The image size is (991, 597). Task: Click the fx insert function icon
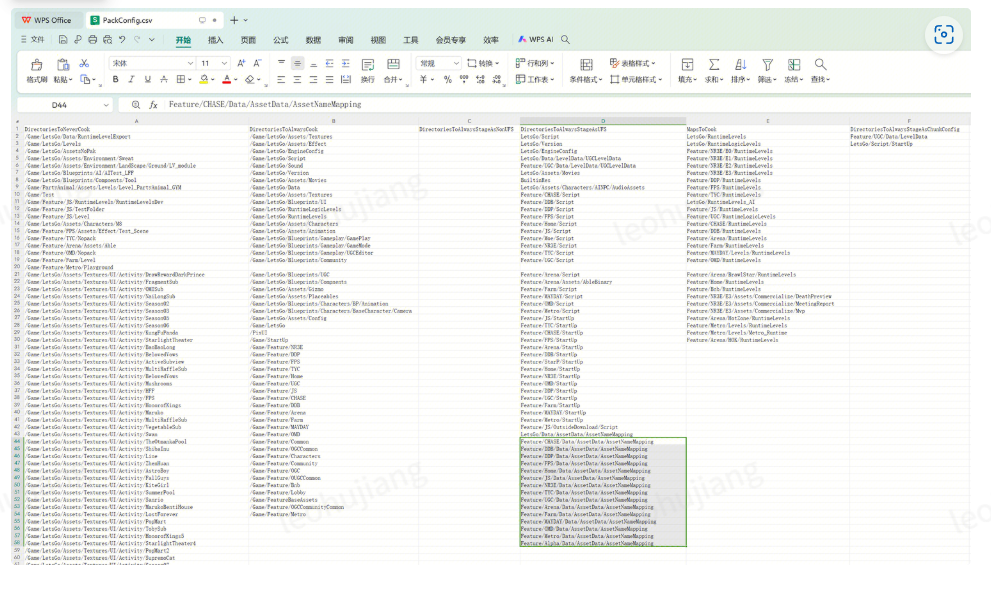[x=153, y=105]
